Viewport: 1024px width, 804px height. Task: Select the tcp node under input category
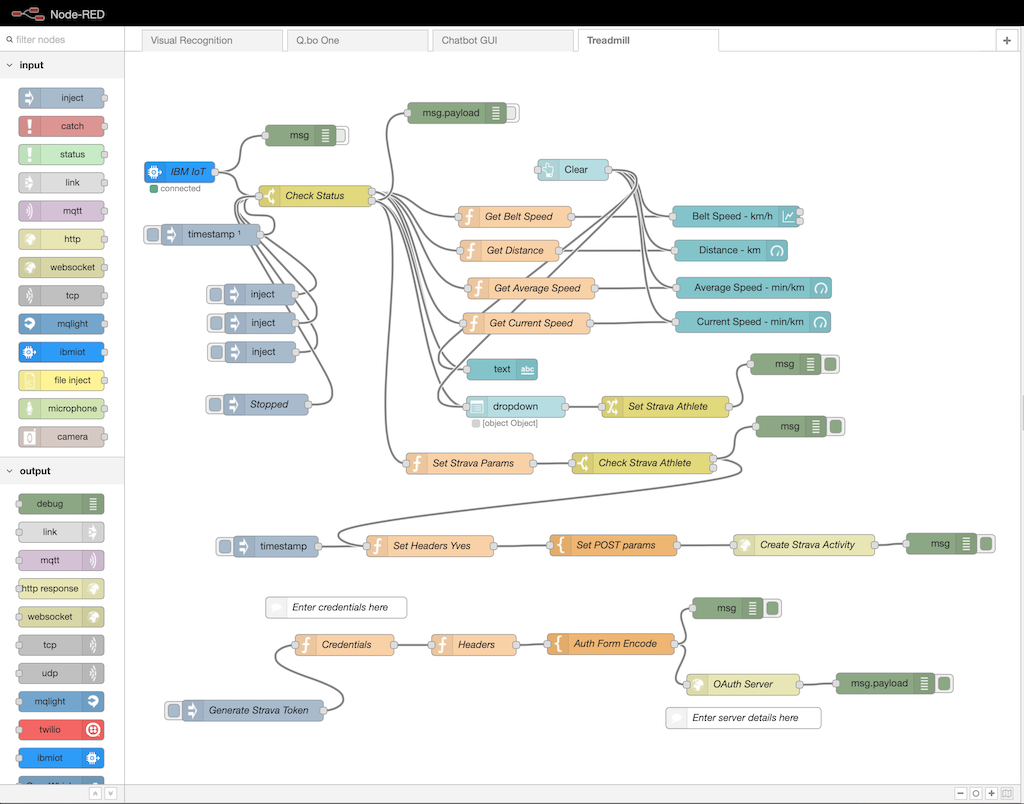point(61,295)
